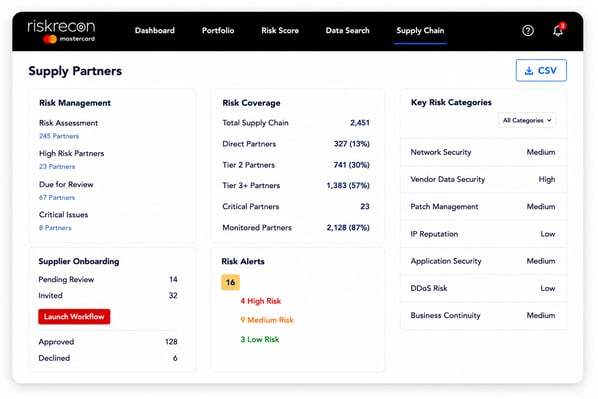Click the Total Supply Chain 2,451 value

point(360,123)
